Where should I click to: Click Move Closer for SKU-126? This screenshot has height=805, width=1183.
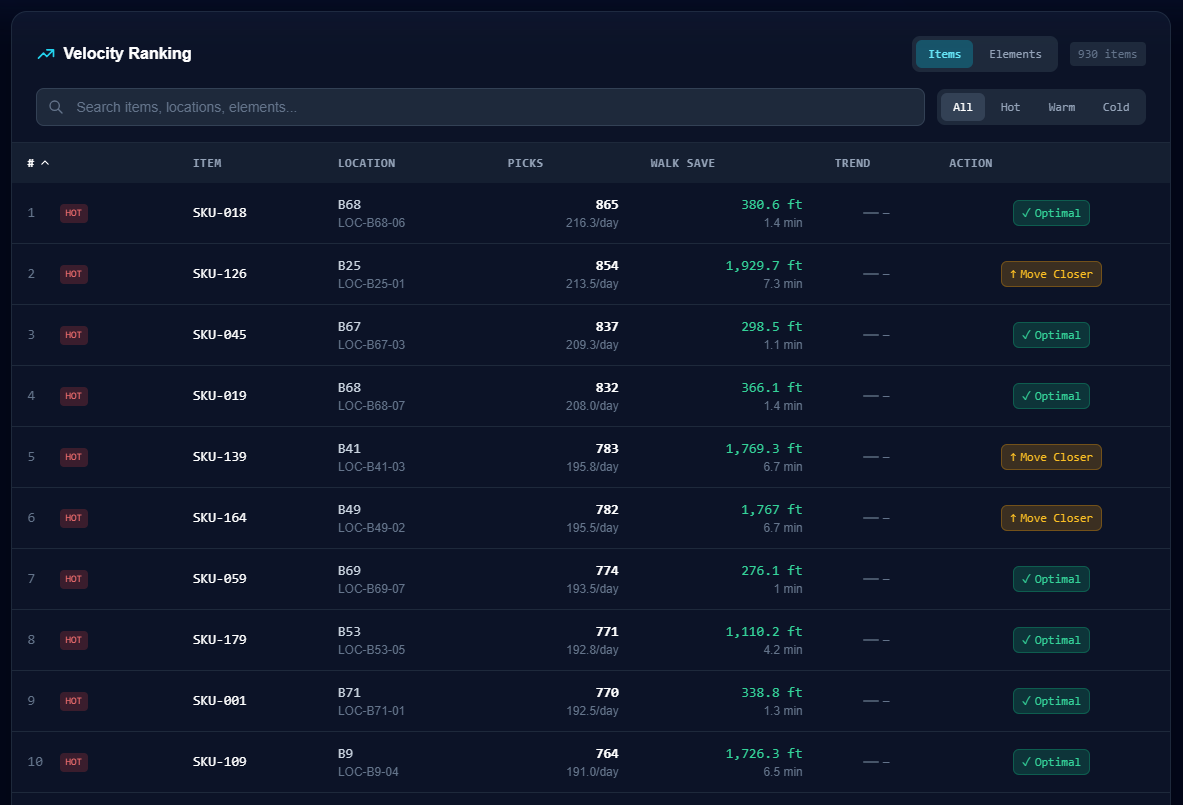tap(1051, 275)
